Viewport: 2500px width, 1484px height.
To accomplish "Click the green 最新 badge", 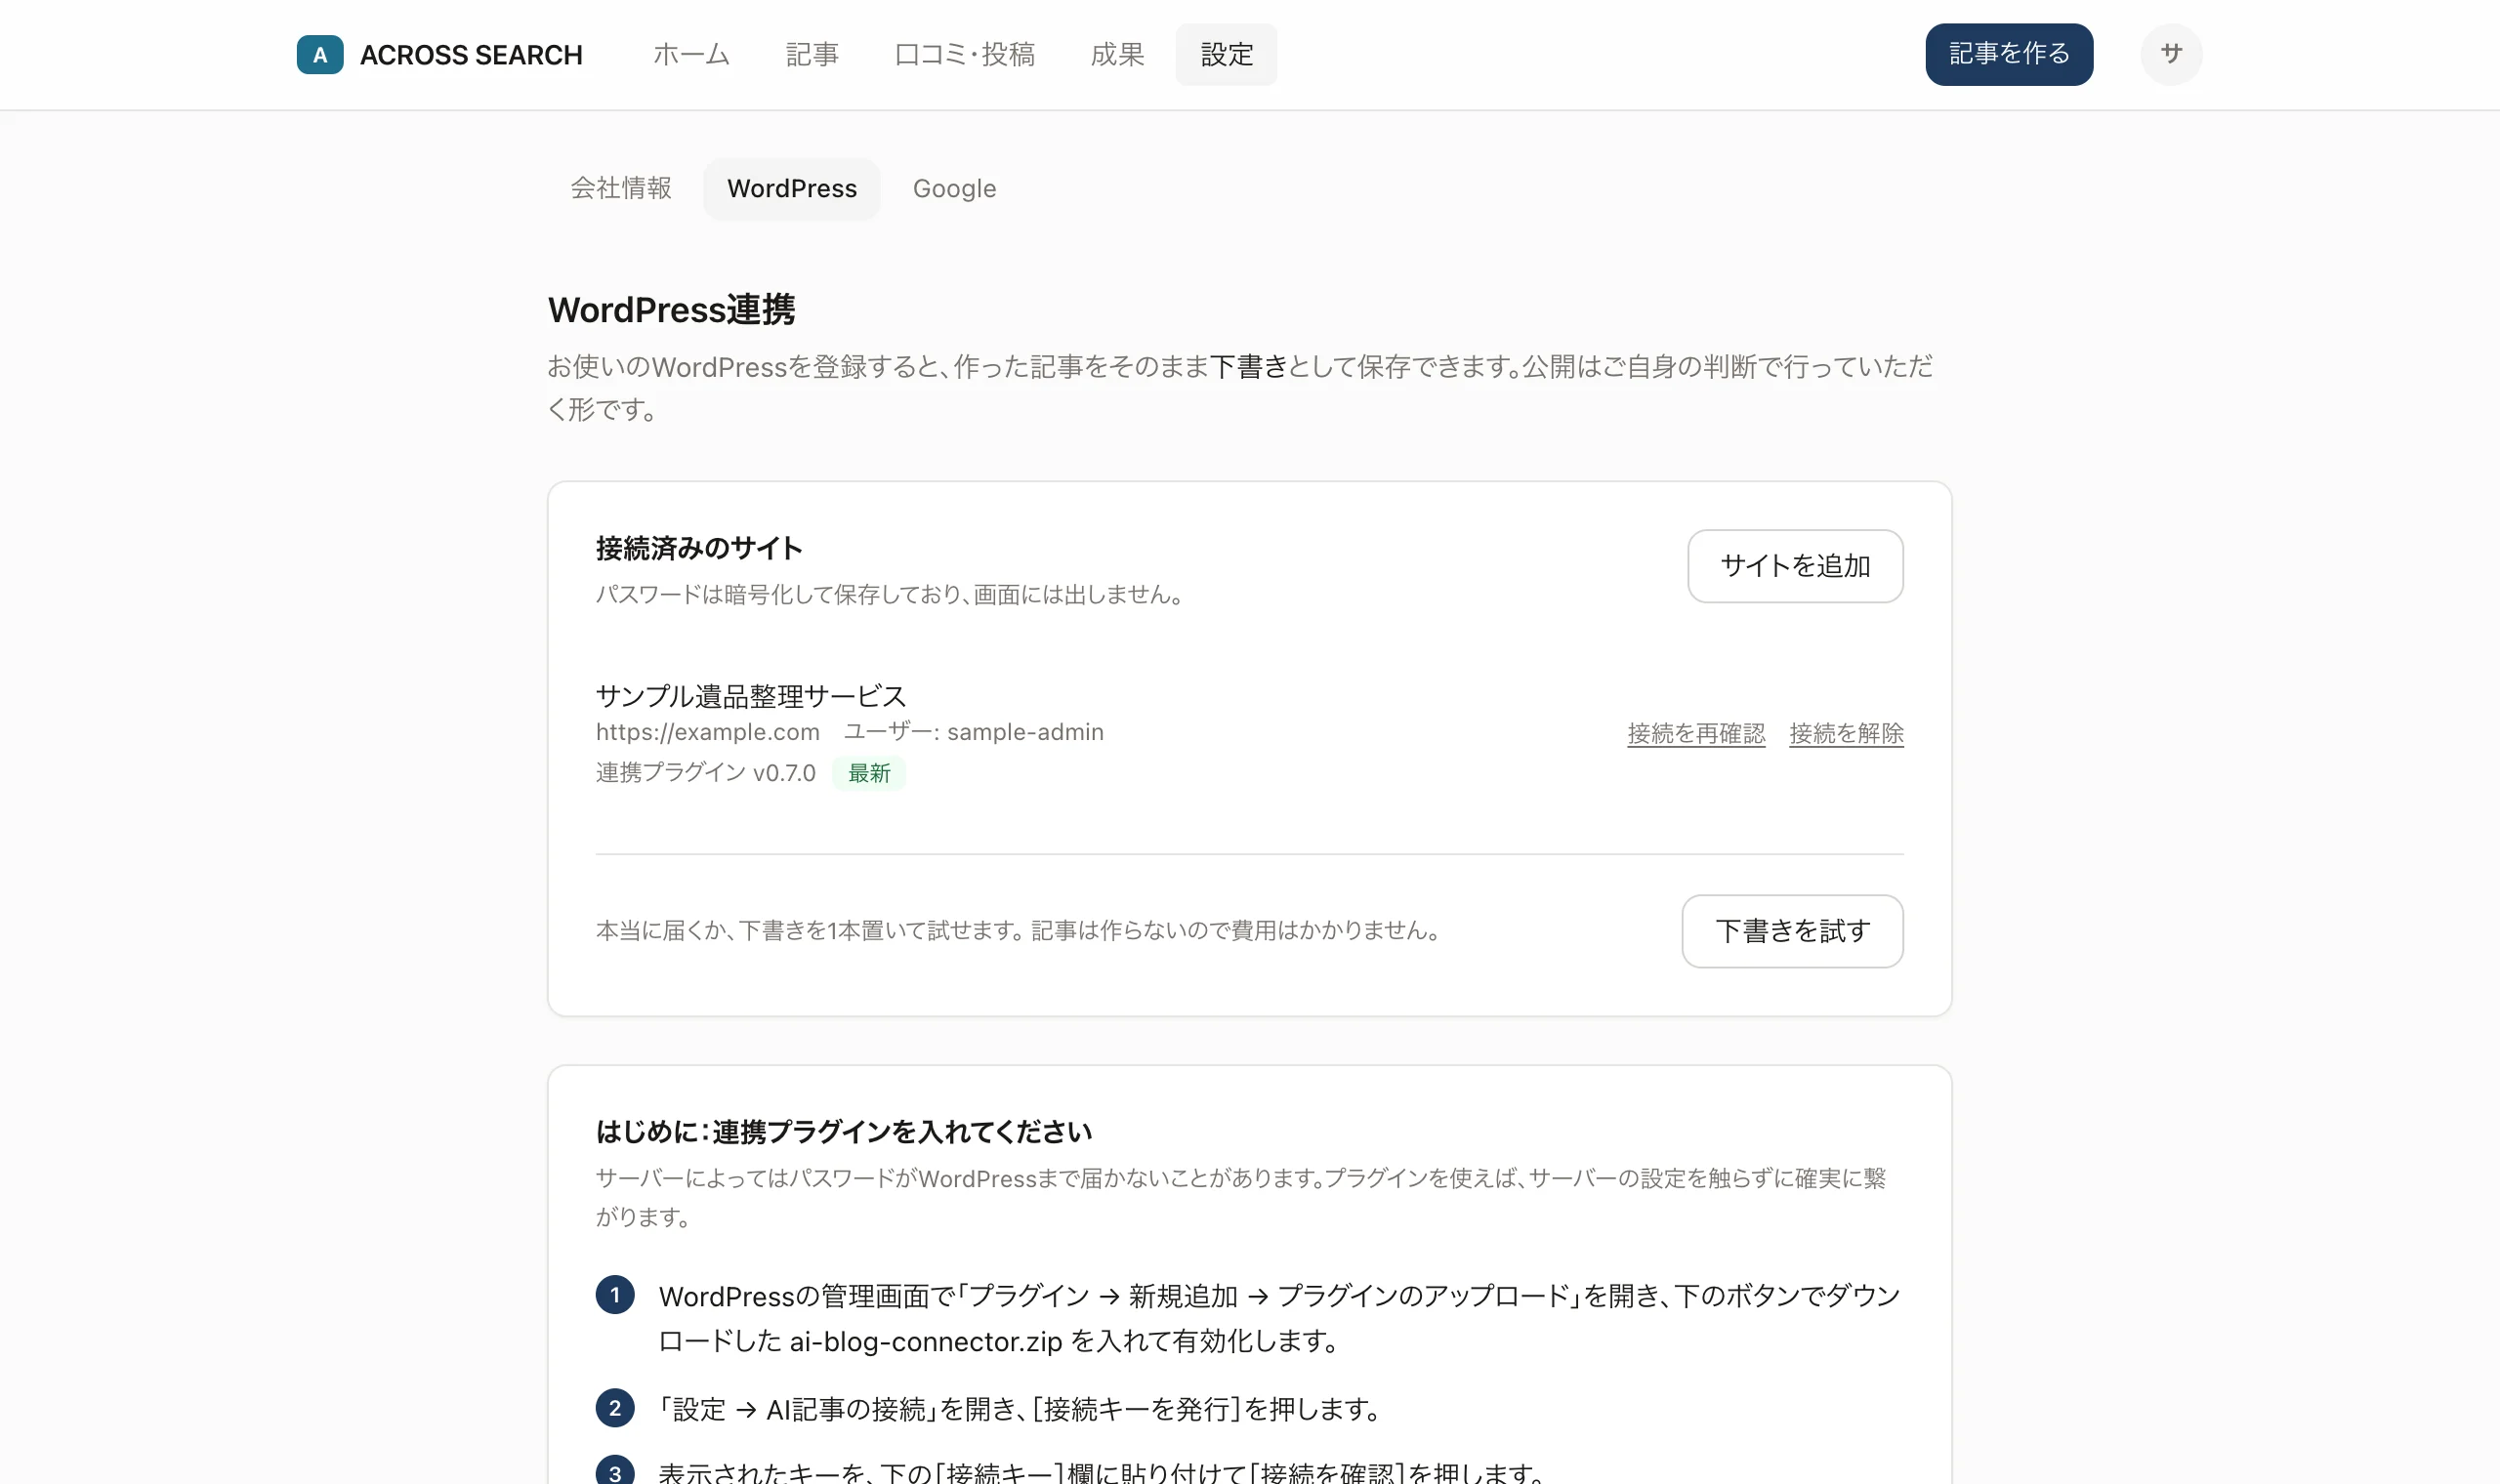I will (868, 773).
